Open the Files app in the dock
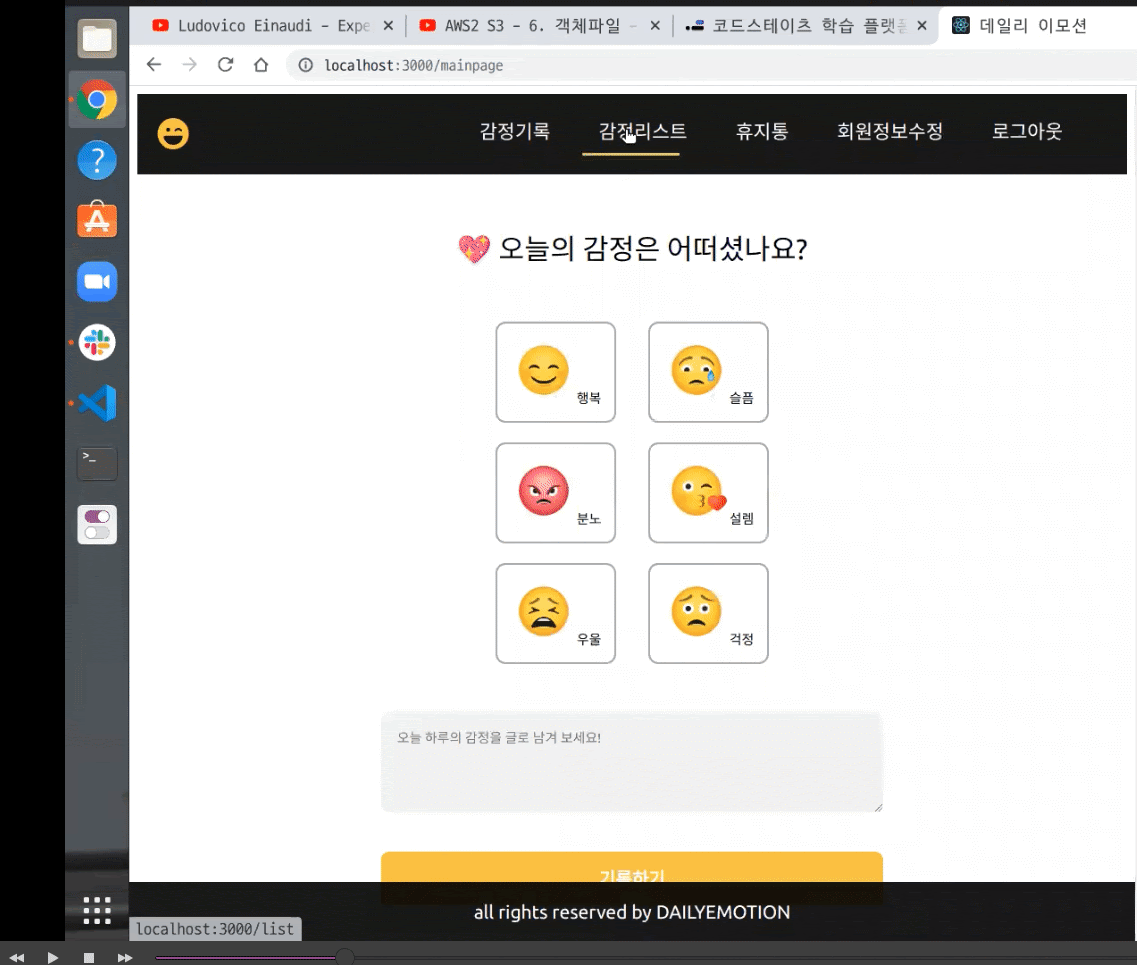The image size is (1137, 965). tap(97, 38)
